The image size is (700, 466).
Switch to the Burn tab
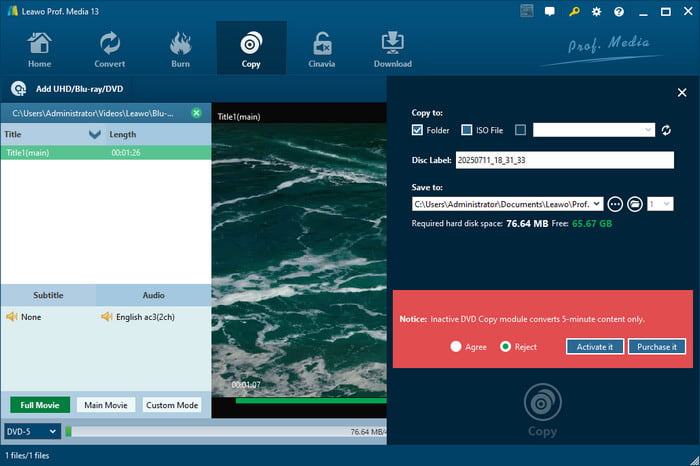181,50
